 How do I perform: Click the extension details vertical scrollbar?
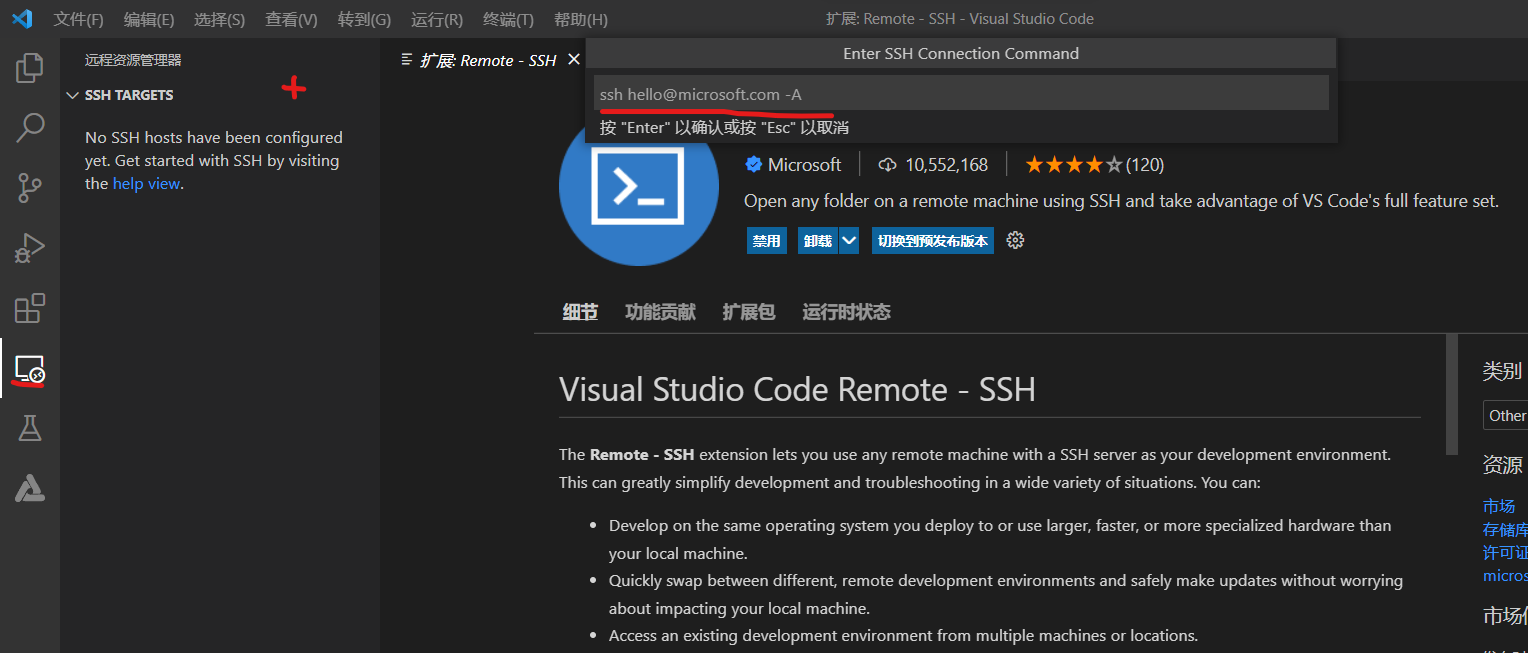click(1452, 395)
